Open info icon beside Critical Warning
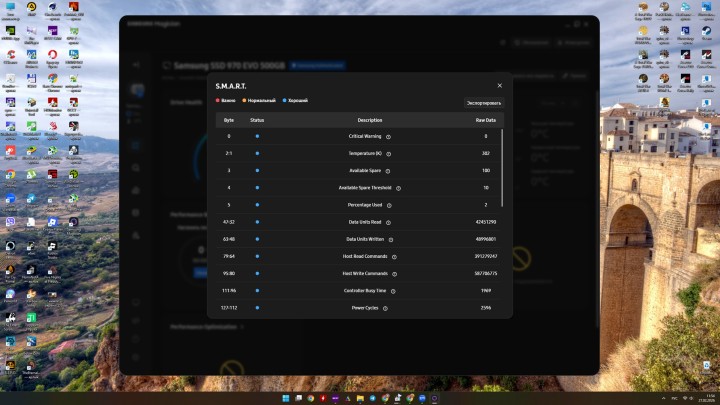720x405 pixels. coord(388,137)
